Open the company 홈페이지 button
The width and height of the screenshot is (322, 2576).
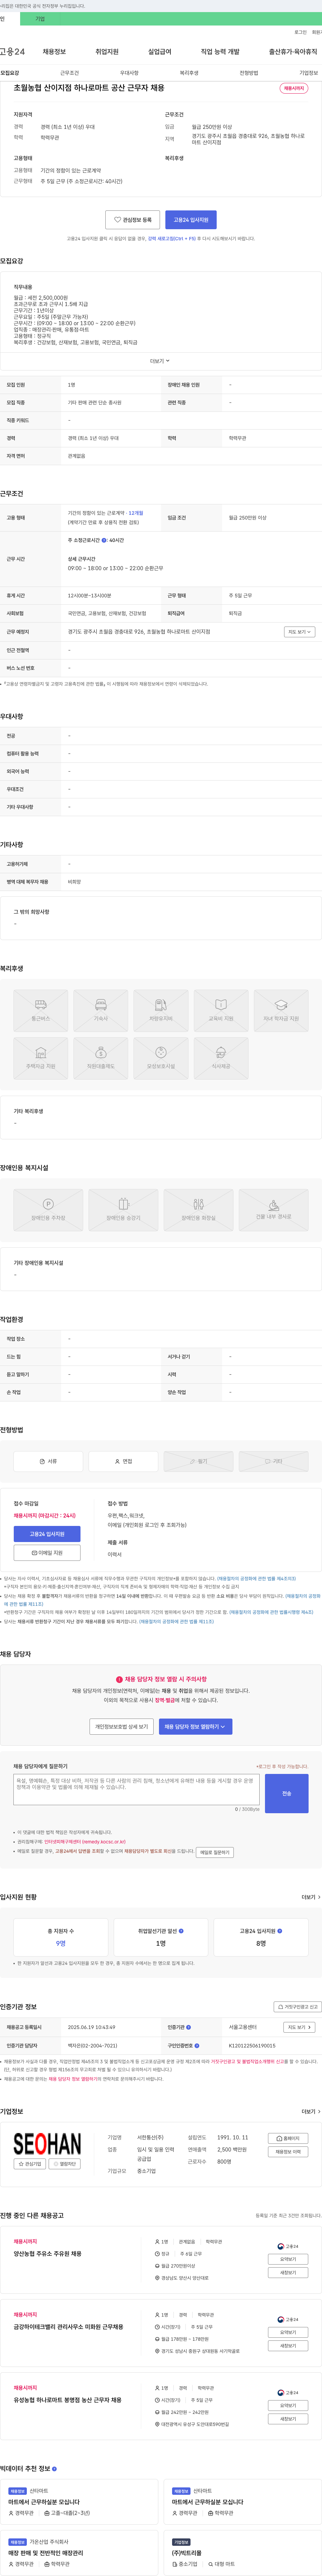(x=288, y=2138)
